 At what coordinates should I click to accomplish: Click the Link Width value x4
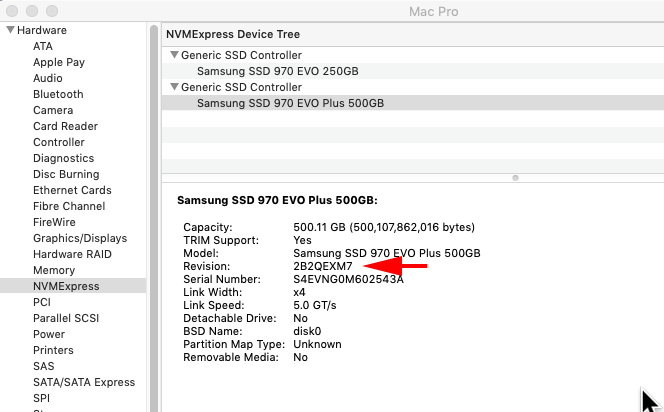(299, 293)
